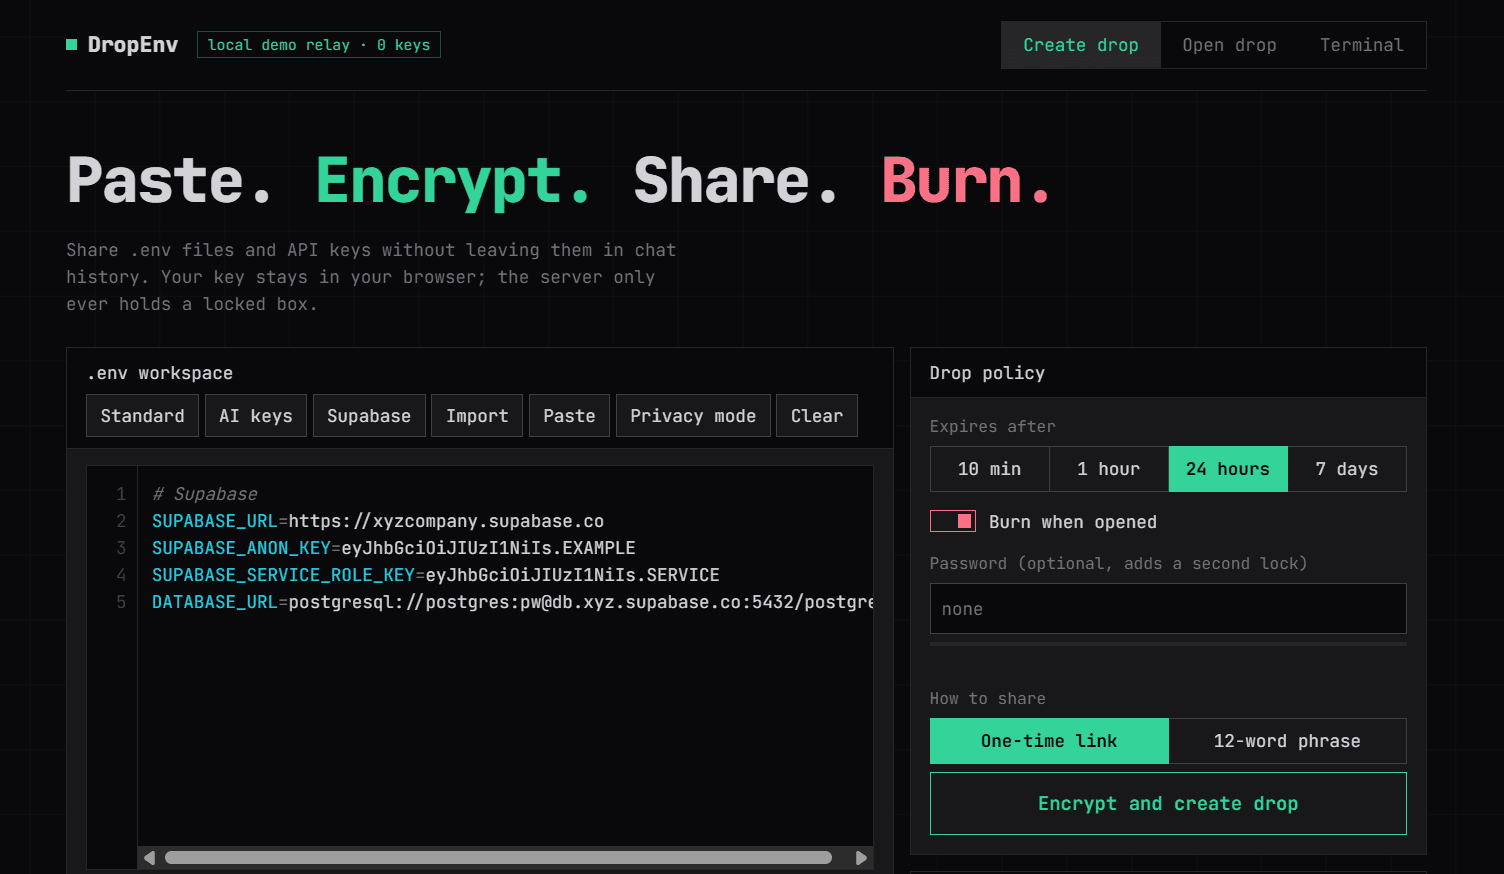Set expiry to 24 hours
1504x874 pixels.
click(x=1228, y=469)
